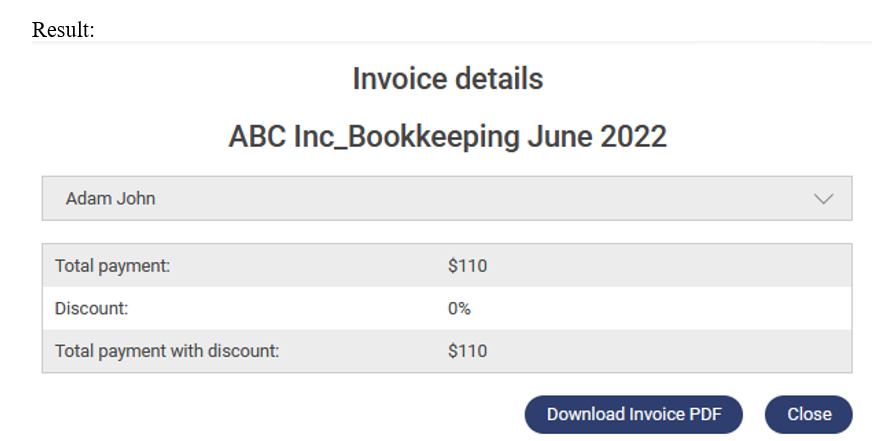Click the 'Total payment:' label
Image resolution: width=880 pixels, height=441 pixels.
[x=113, y=266]
